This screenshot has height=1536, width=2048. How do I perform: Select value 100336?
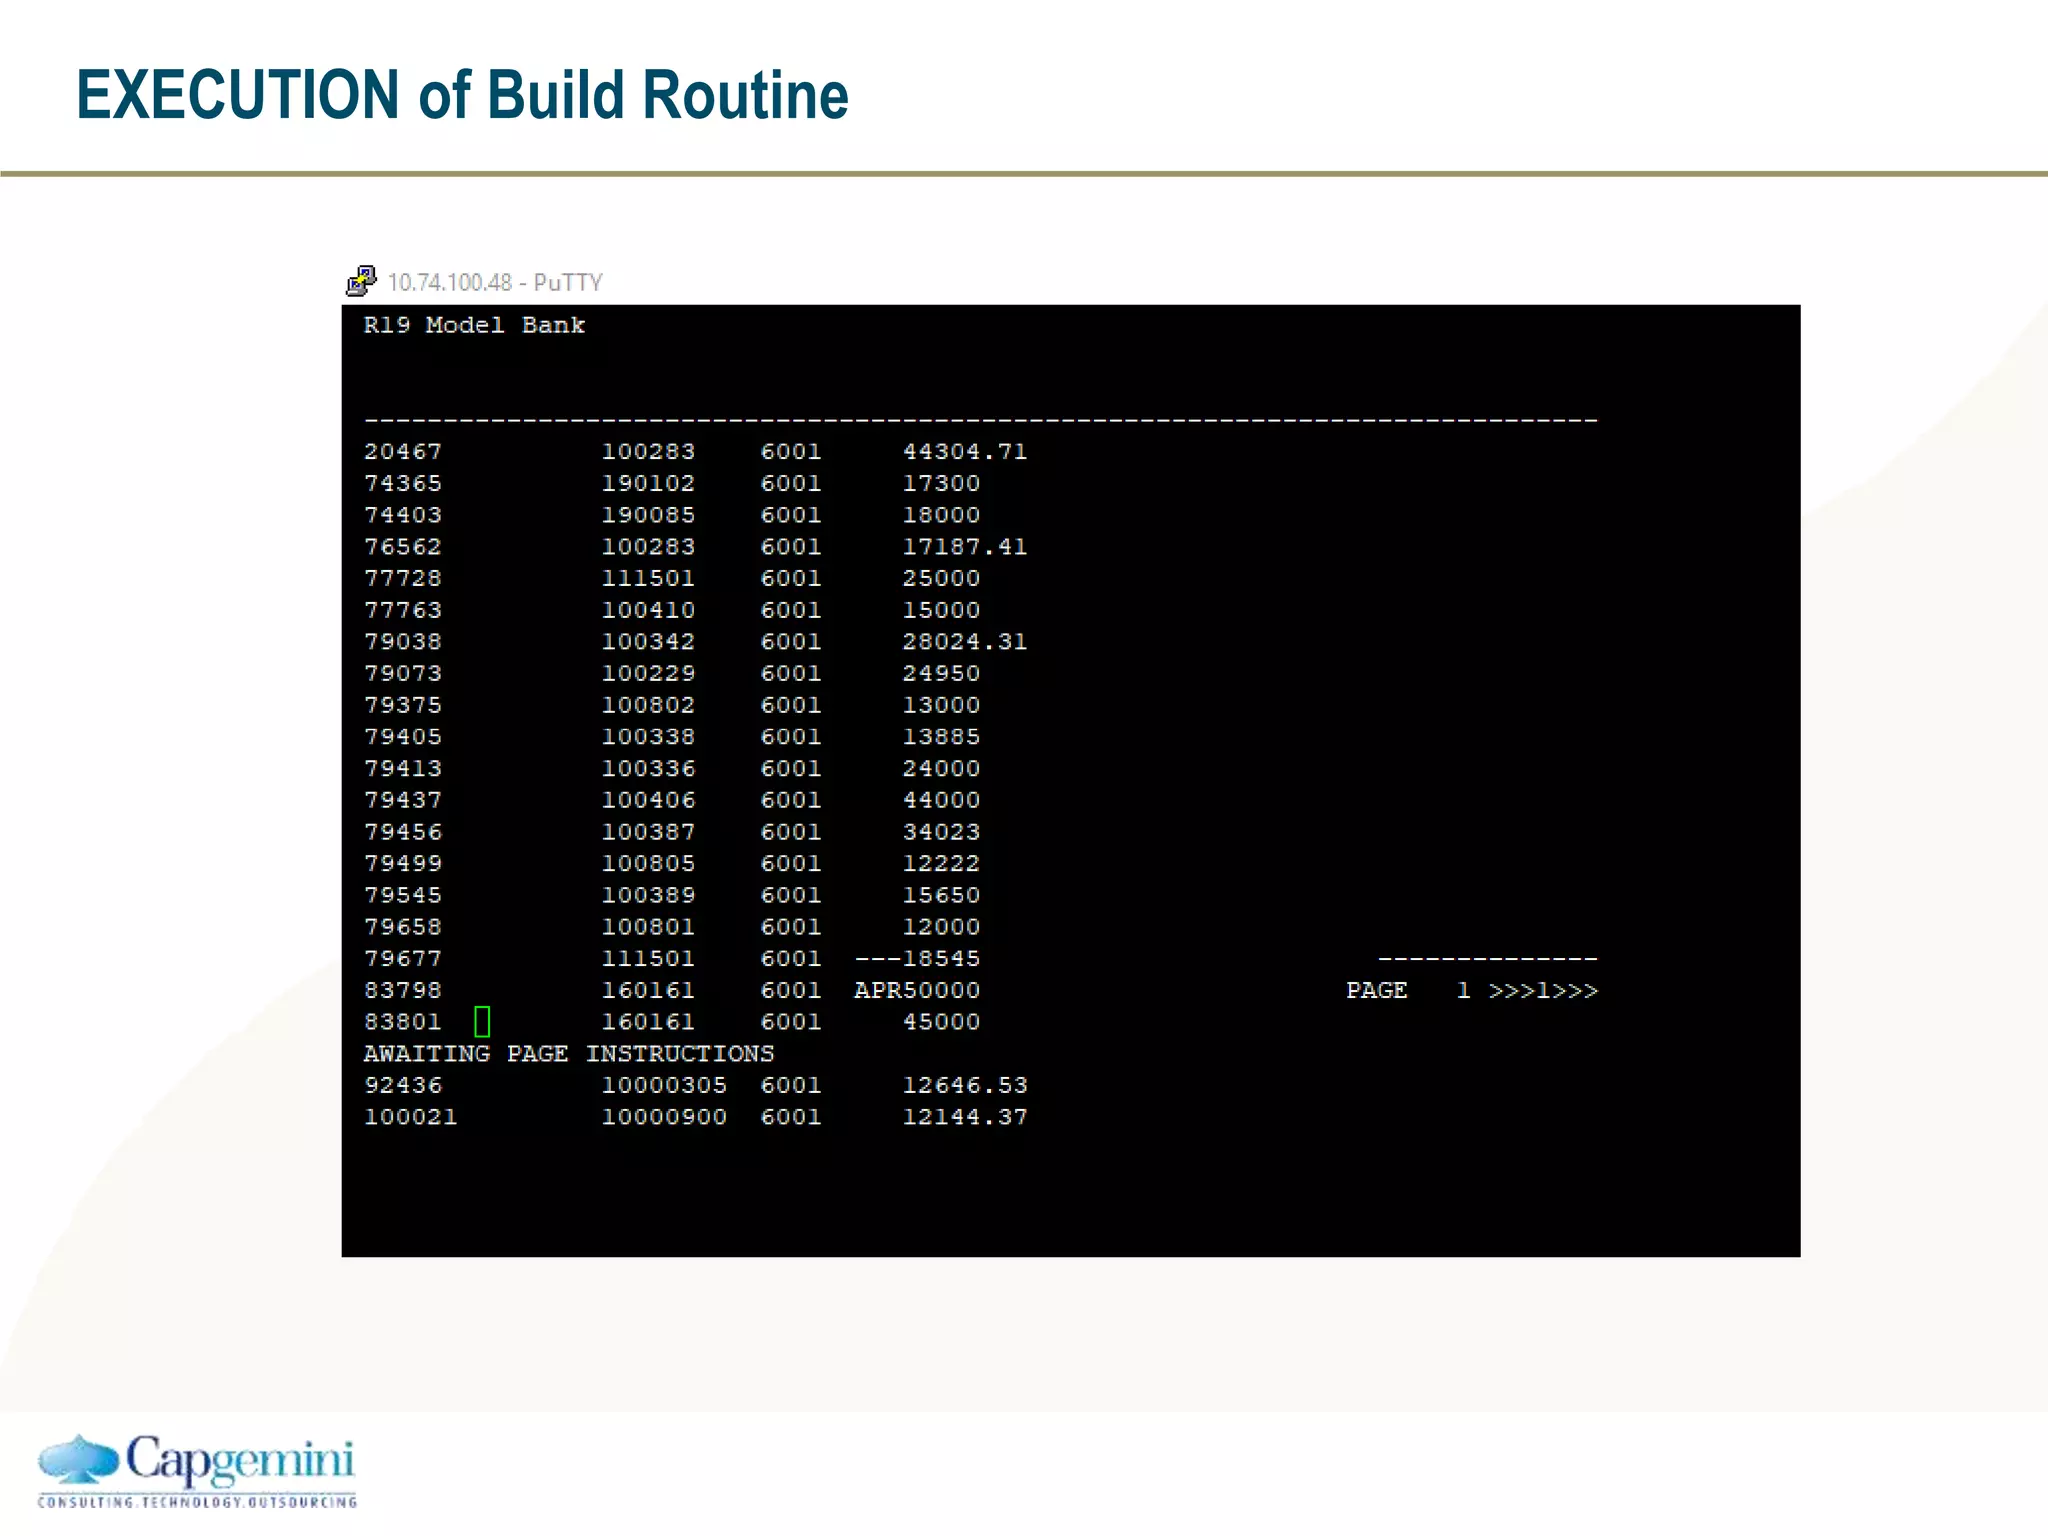pos(648,769)
